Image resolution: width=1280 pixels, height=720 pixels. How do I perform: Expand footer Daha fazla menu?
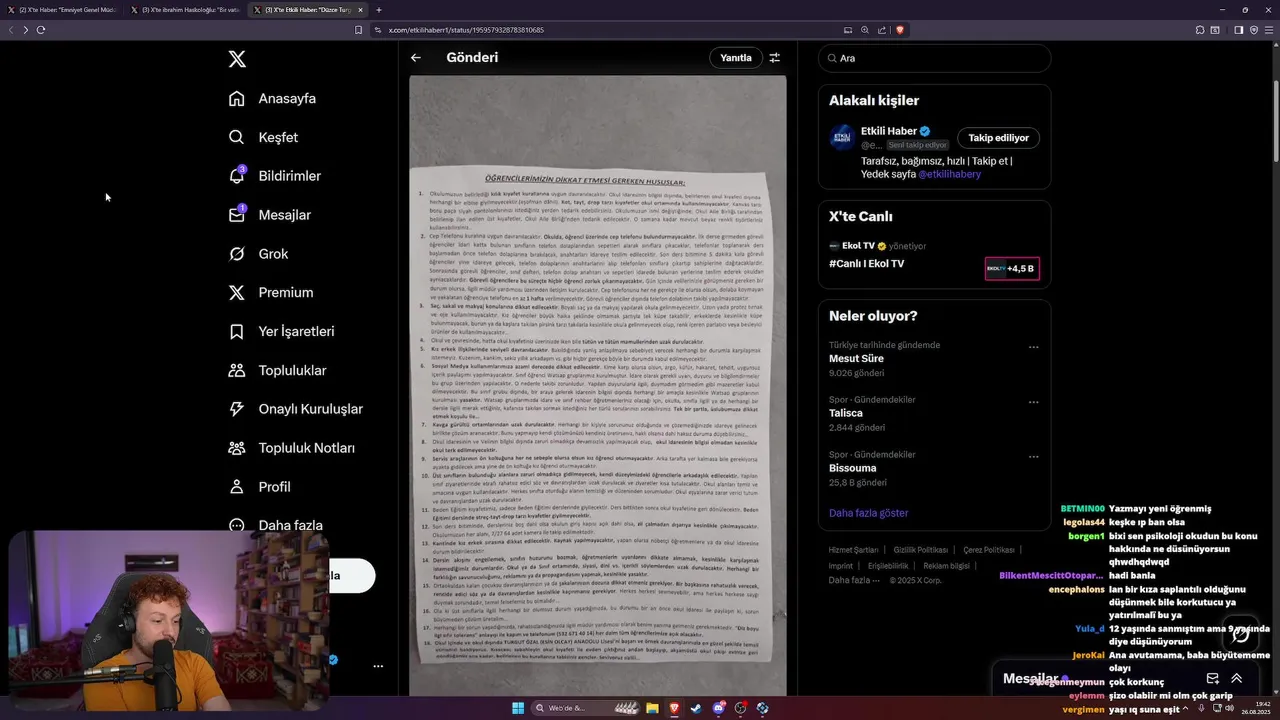point(853,580)
